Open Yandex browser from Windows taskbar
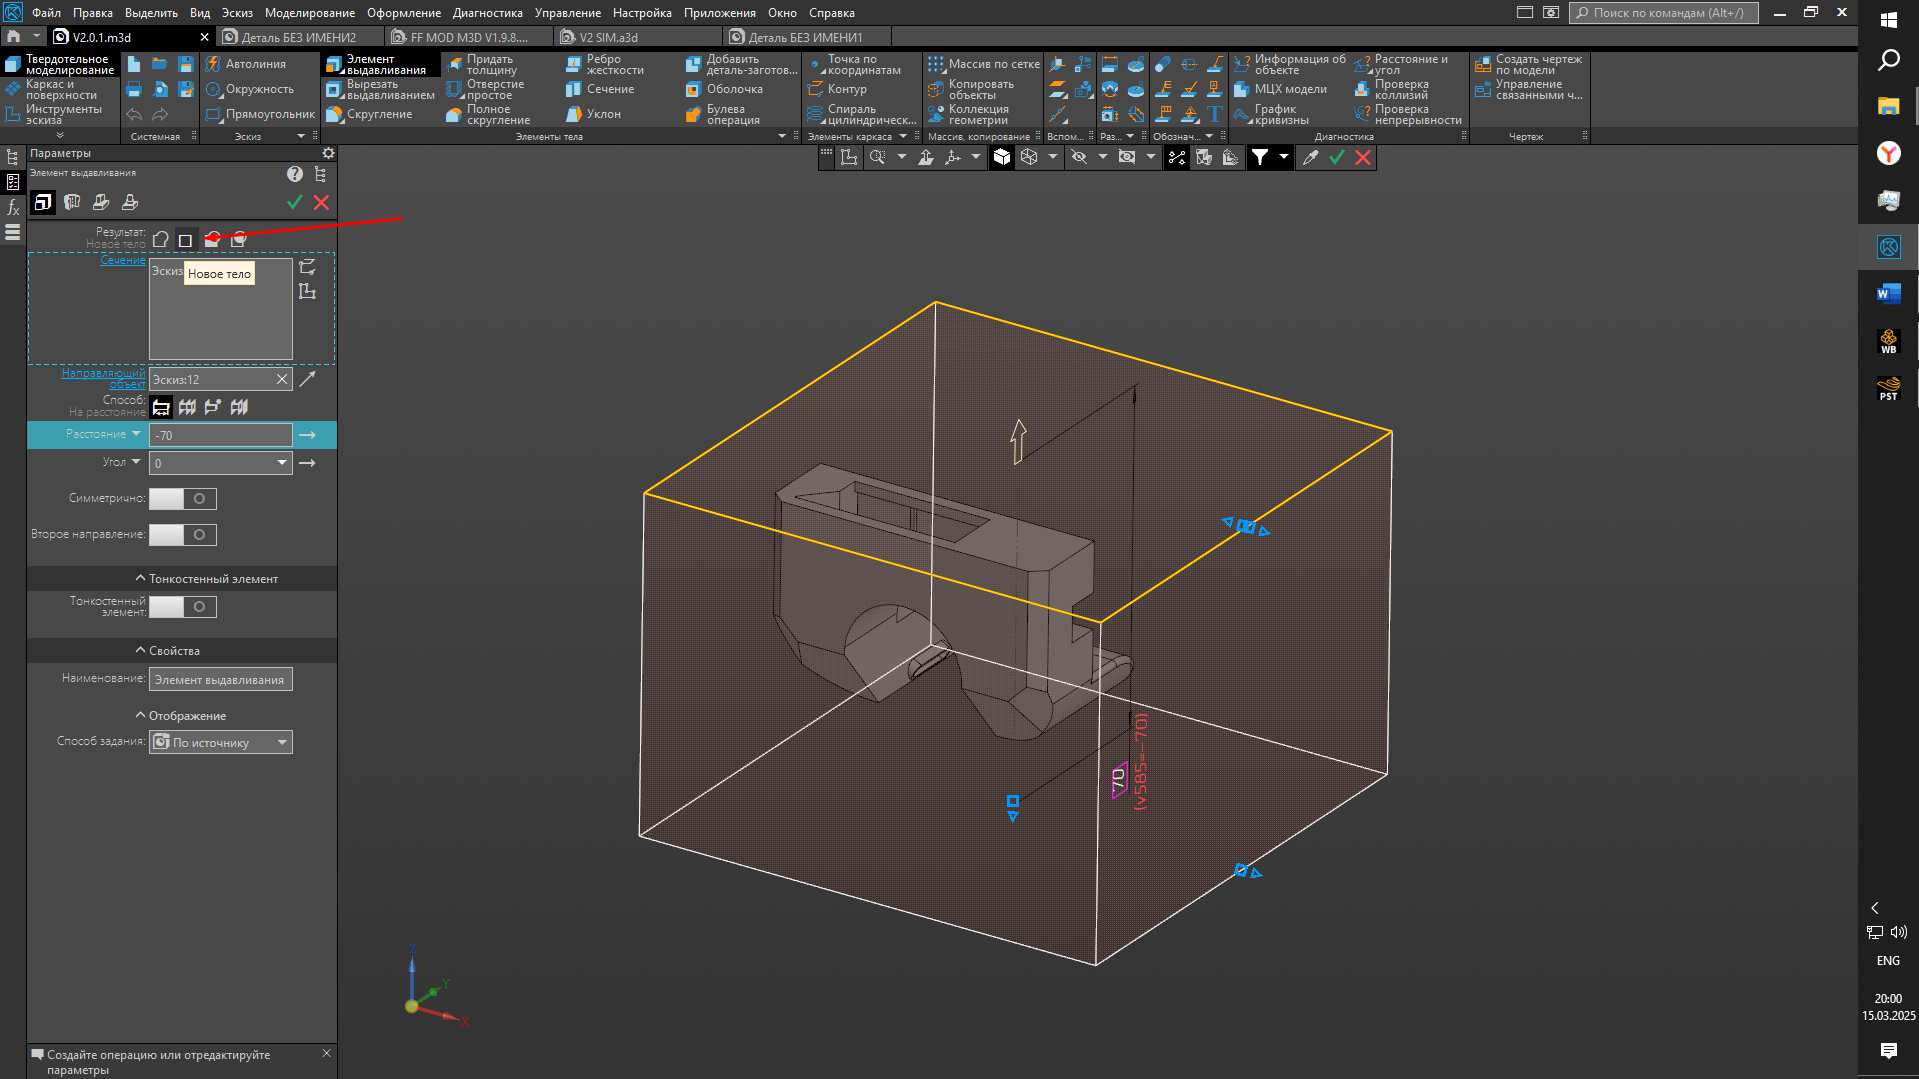 click(1888, 153)
